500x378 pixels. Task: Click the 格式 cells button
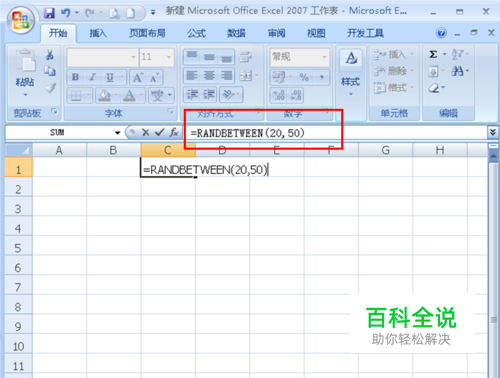click(394, 88)
